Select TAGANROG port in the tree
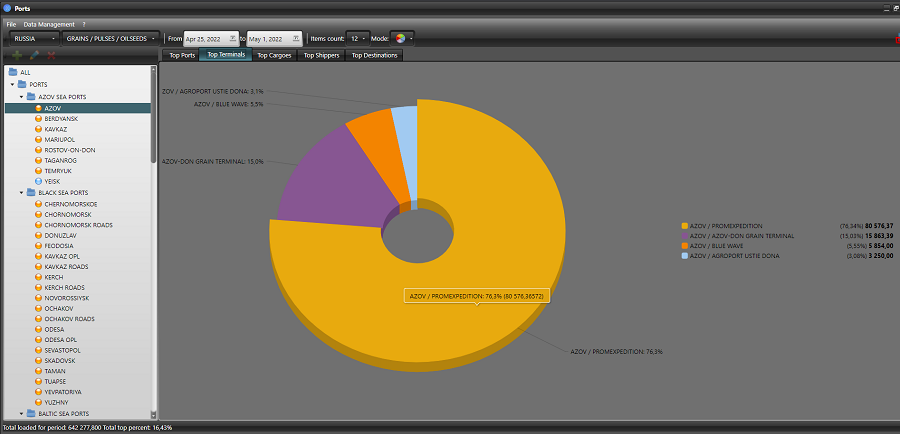The image size is (900, 434). tap(60, 160)
